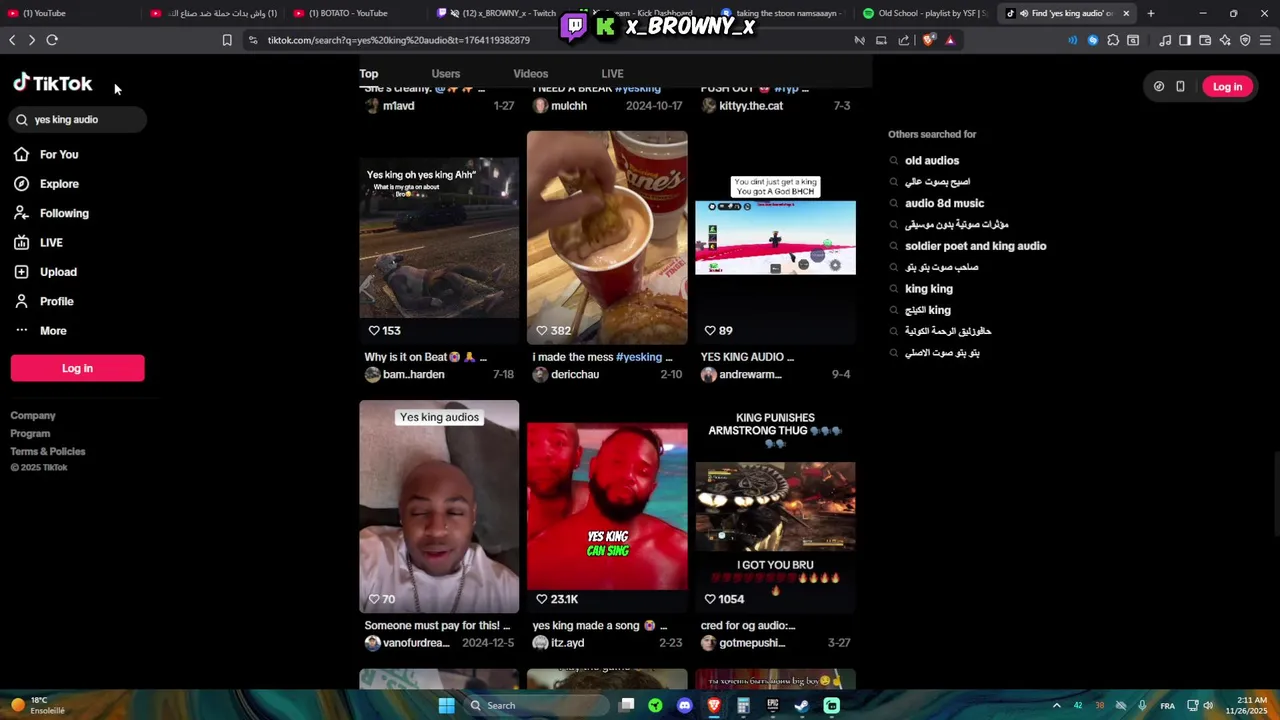Image resolution: width=1280 pixels, height=720 pixels.
Task: Click the Windows taskbar Search box
Action: click(x=537, y=706)
